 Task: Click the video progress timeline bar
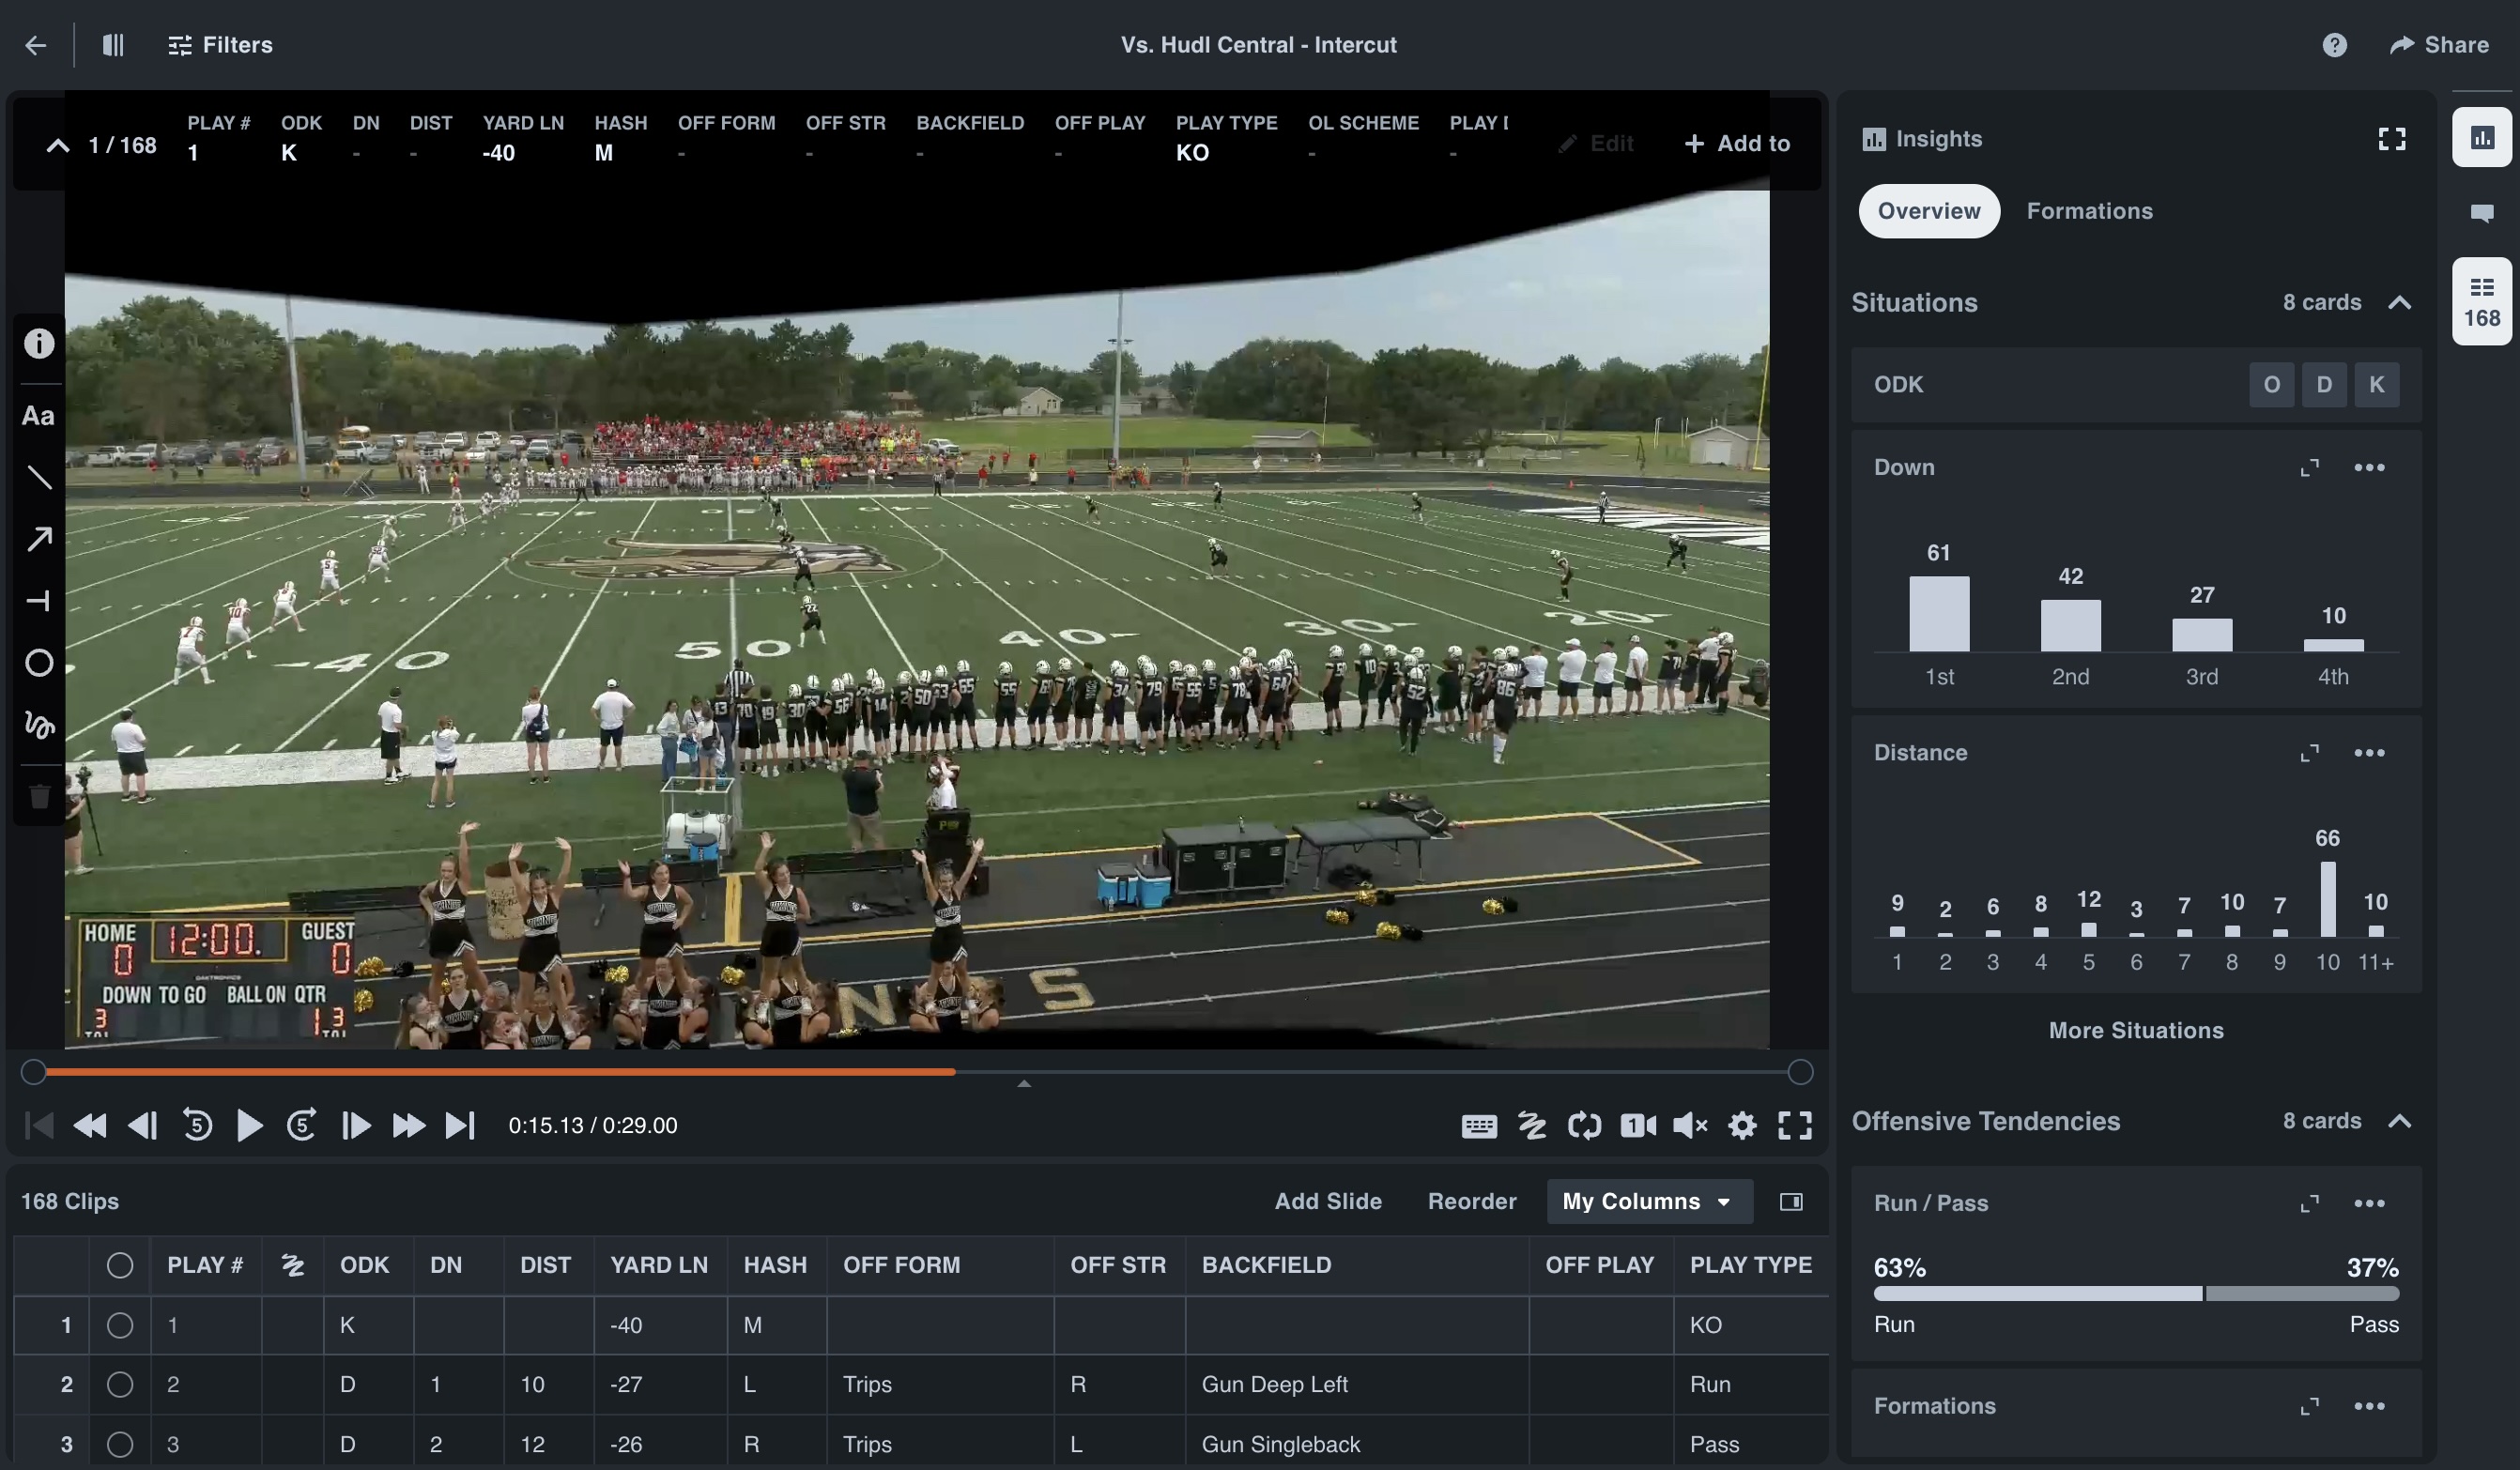coord(916,1072)
